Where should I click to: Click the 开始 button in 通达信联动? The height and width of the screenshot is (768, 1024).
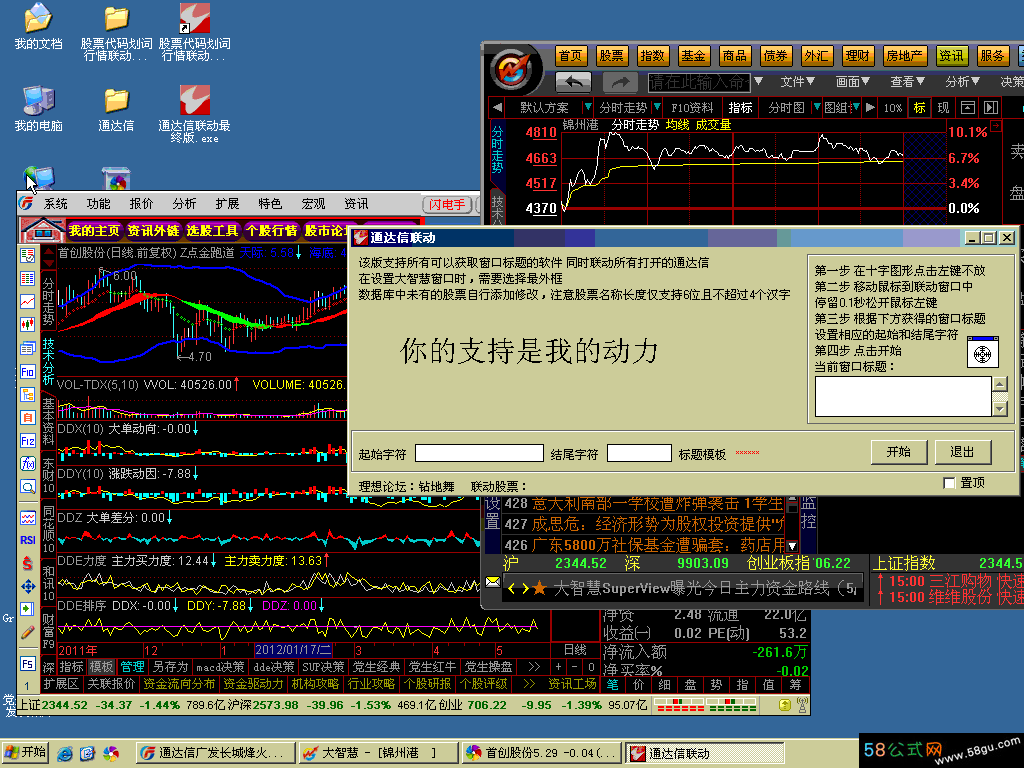click(x=899, y=452)
